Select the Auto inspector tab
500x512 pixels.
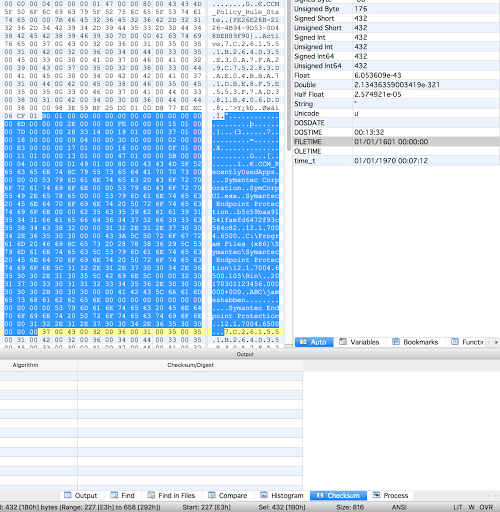(314, 342)
